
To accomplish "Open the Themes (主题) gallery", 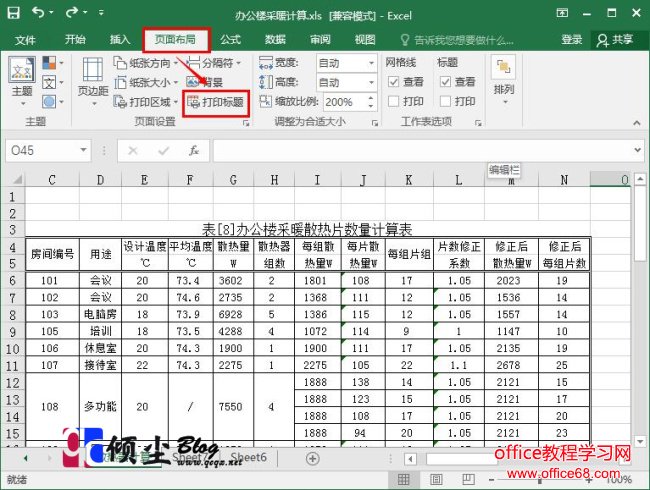I will 22,82.
